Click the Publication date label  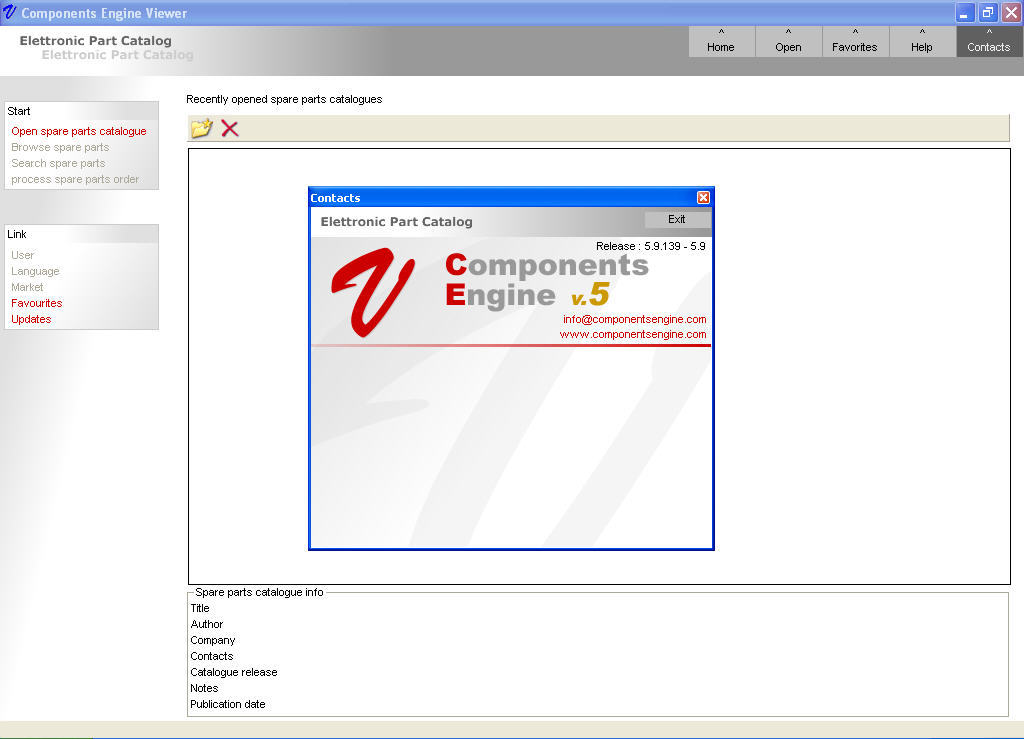point(228,704)
